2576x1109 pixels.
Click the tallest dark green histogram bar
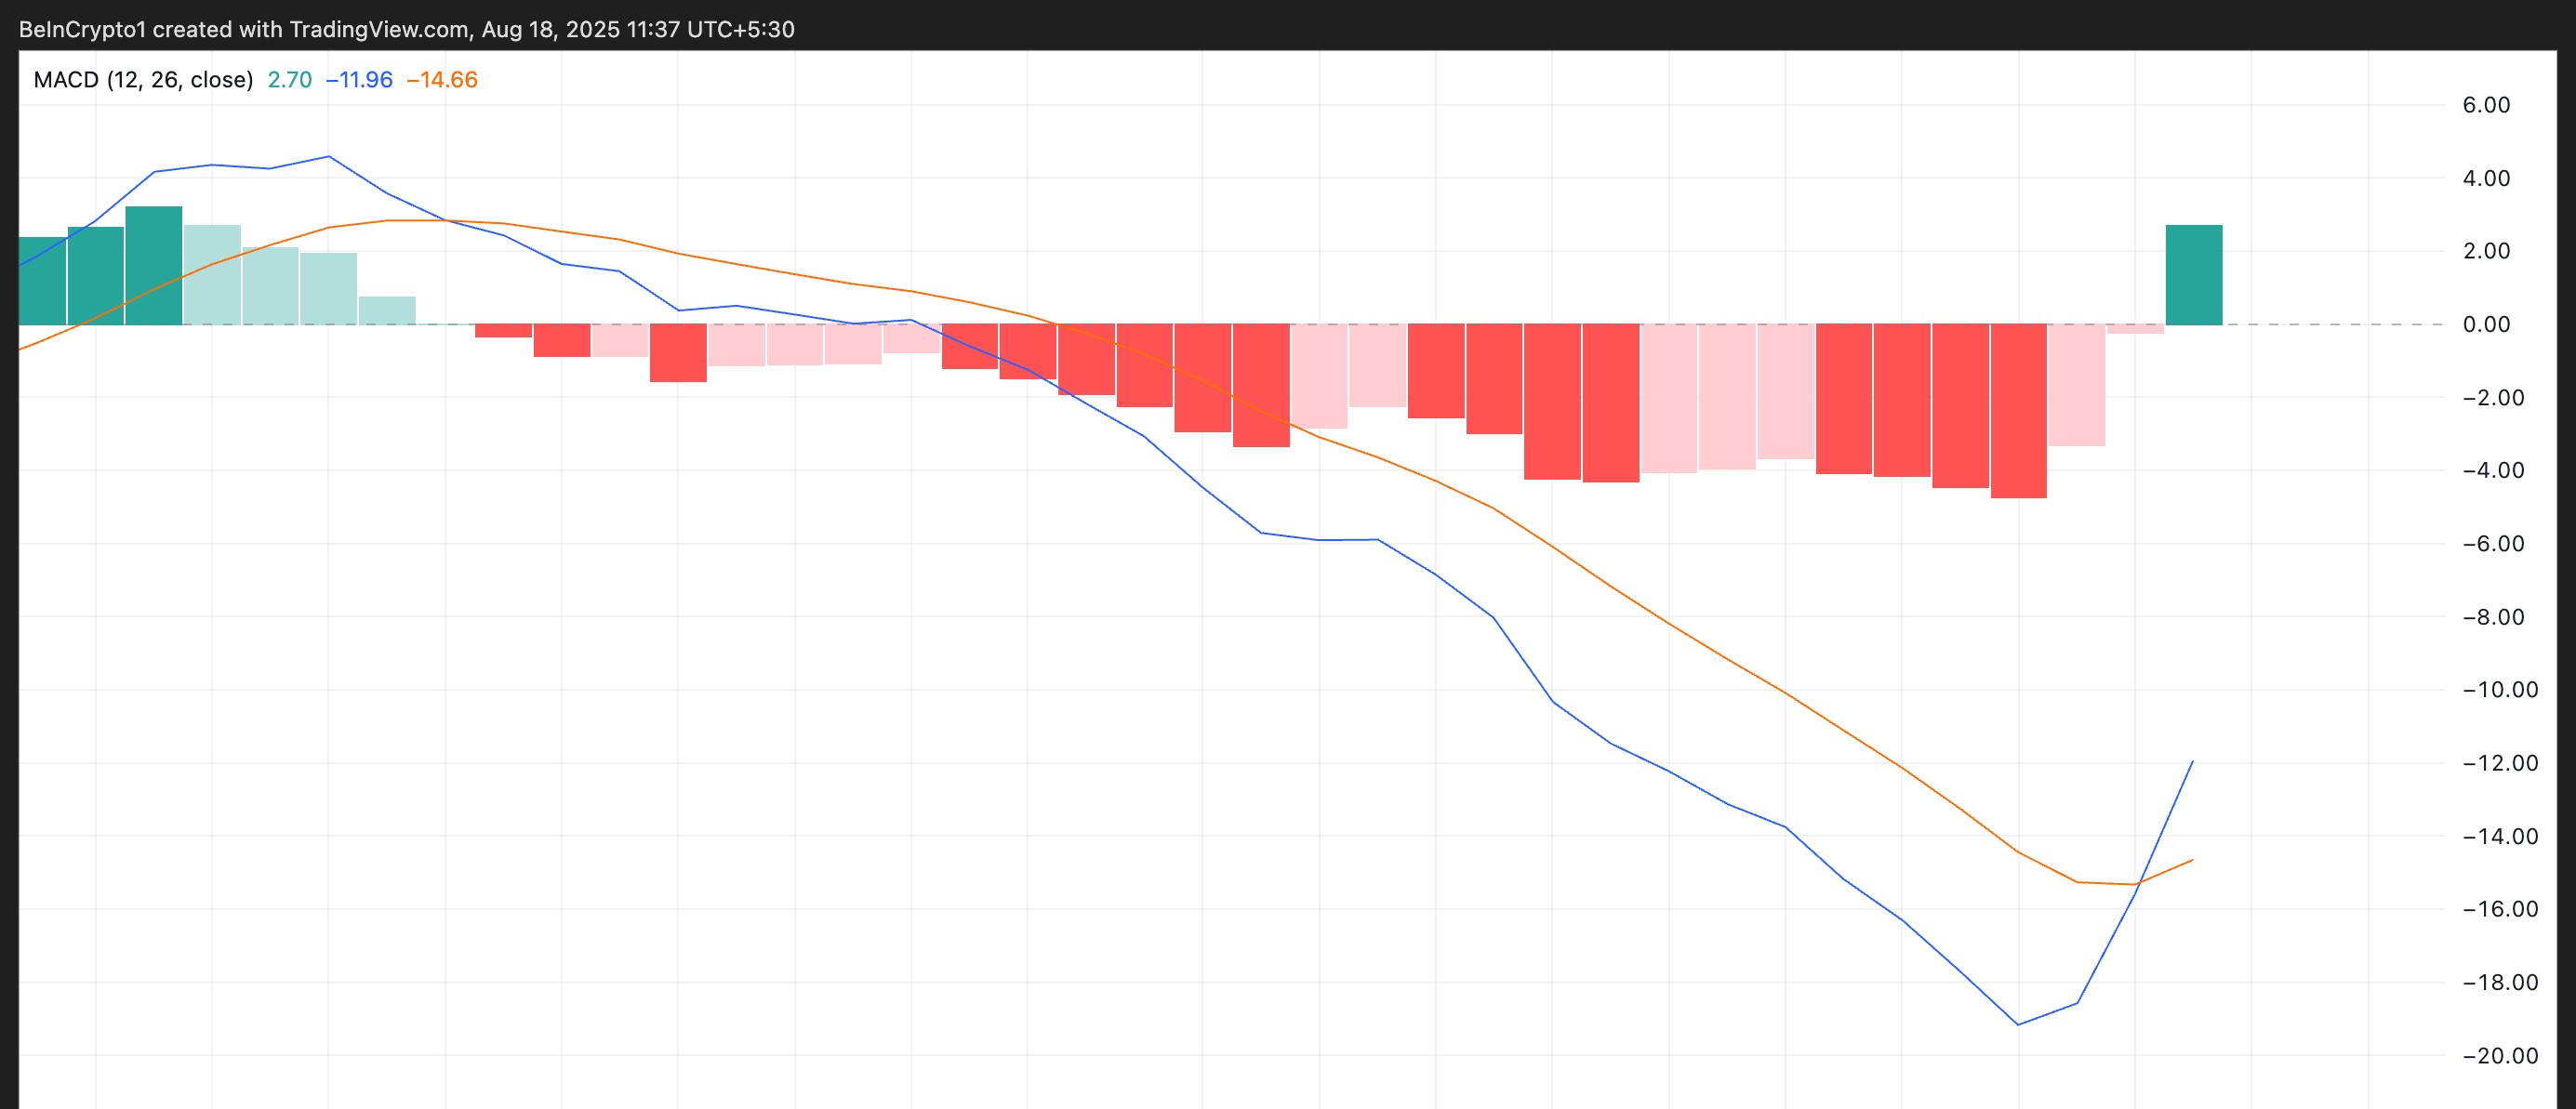tap(154, 266)
